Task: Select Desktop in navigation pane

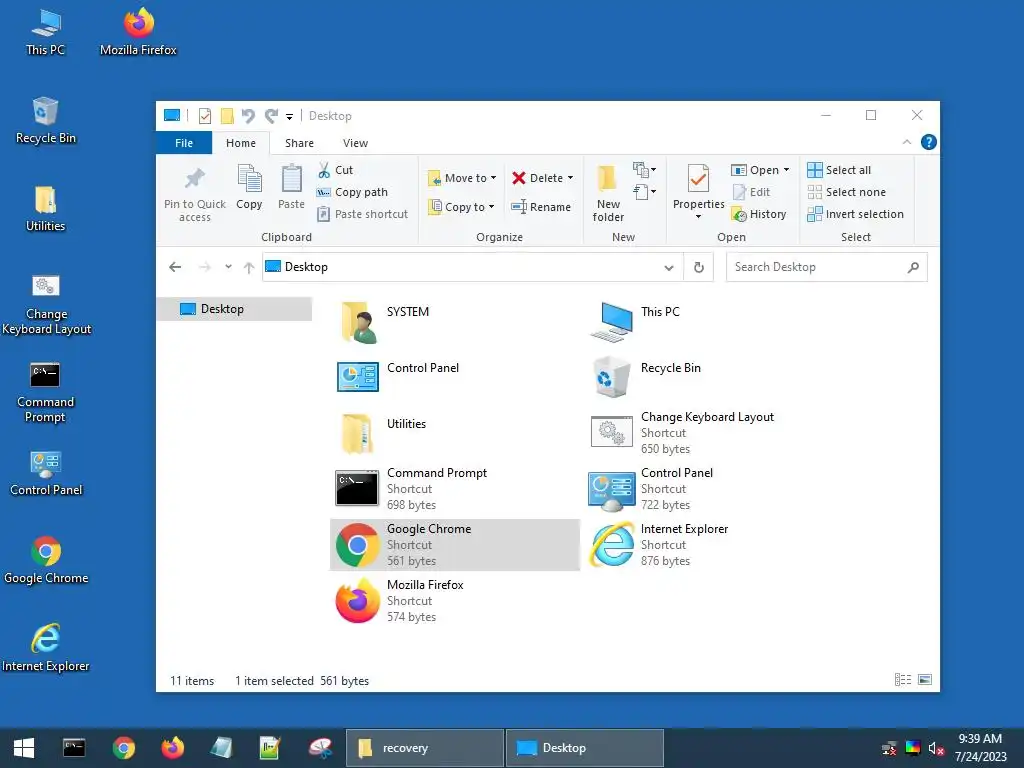Action: tap(234, 309)
